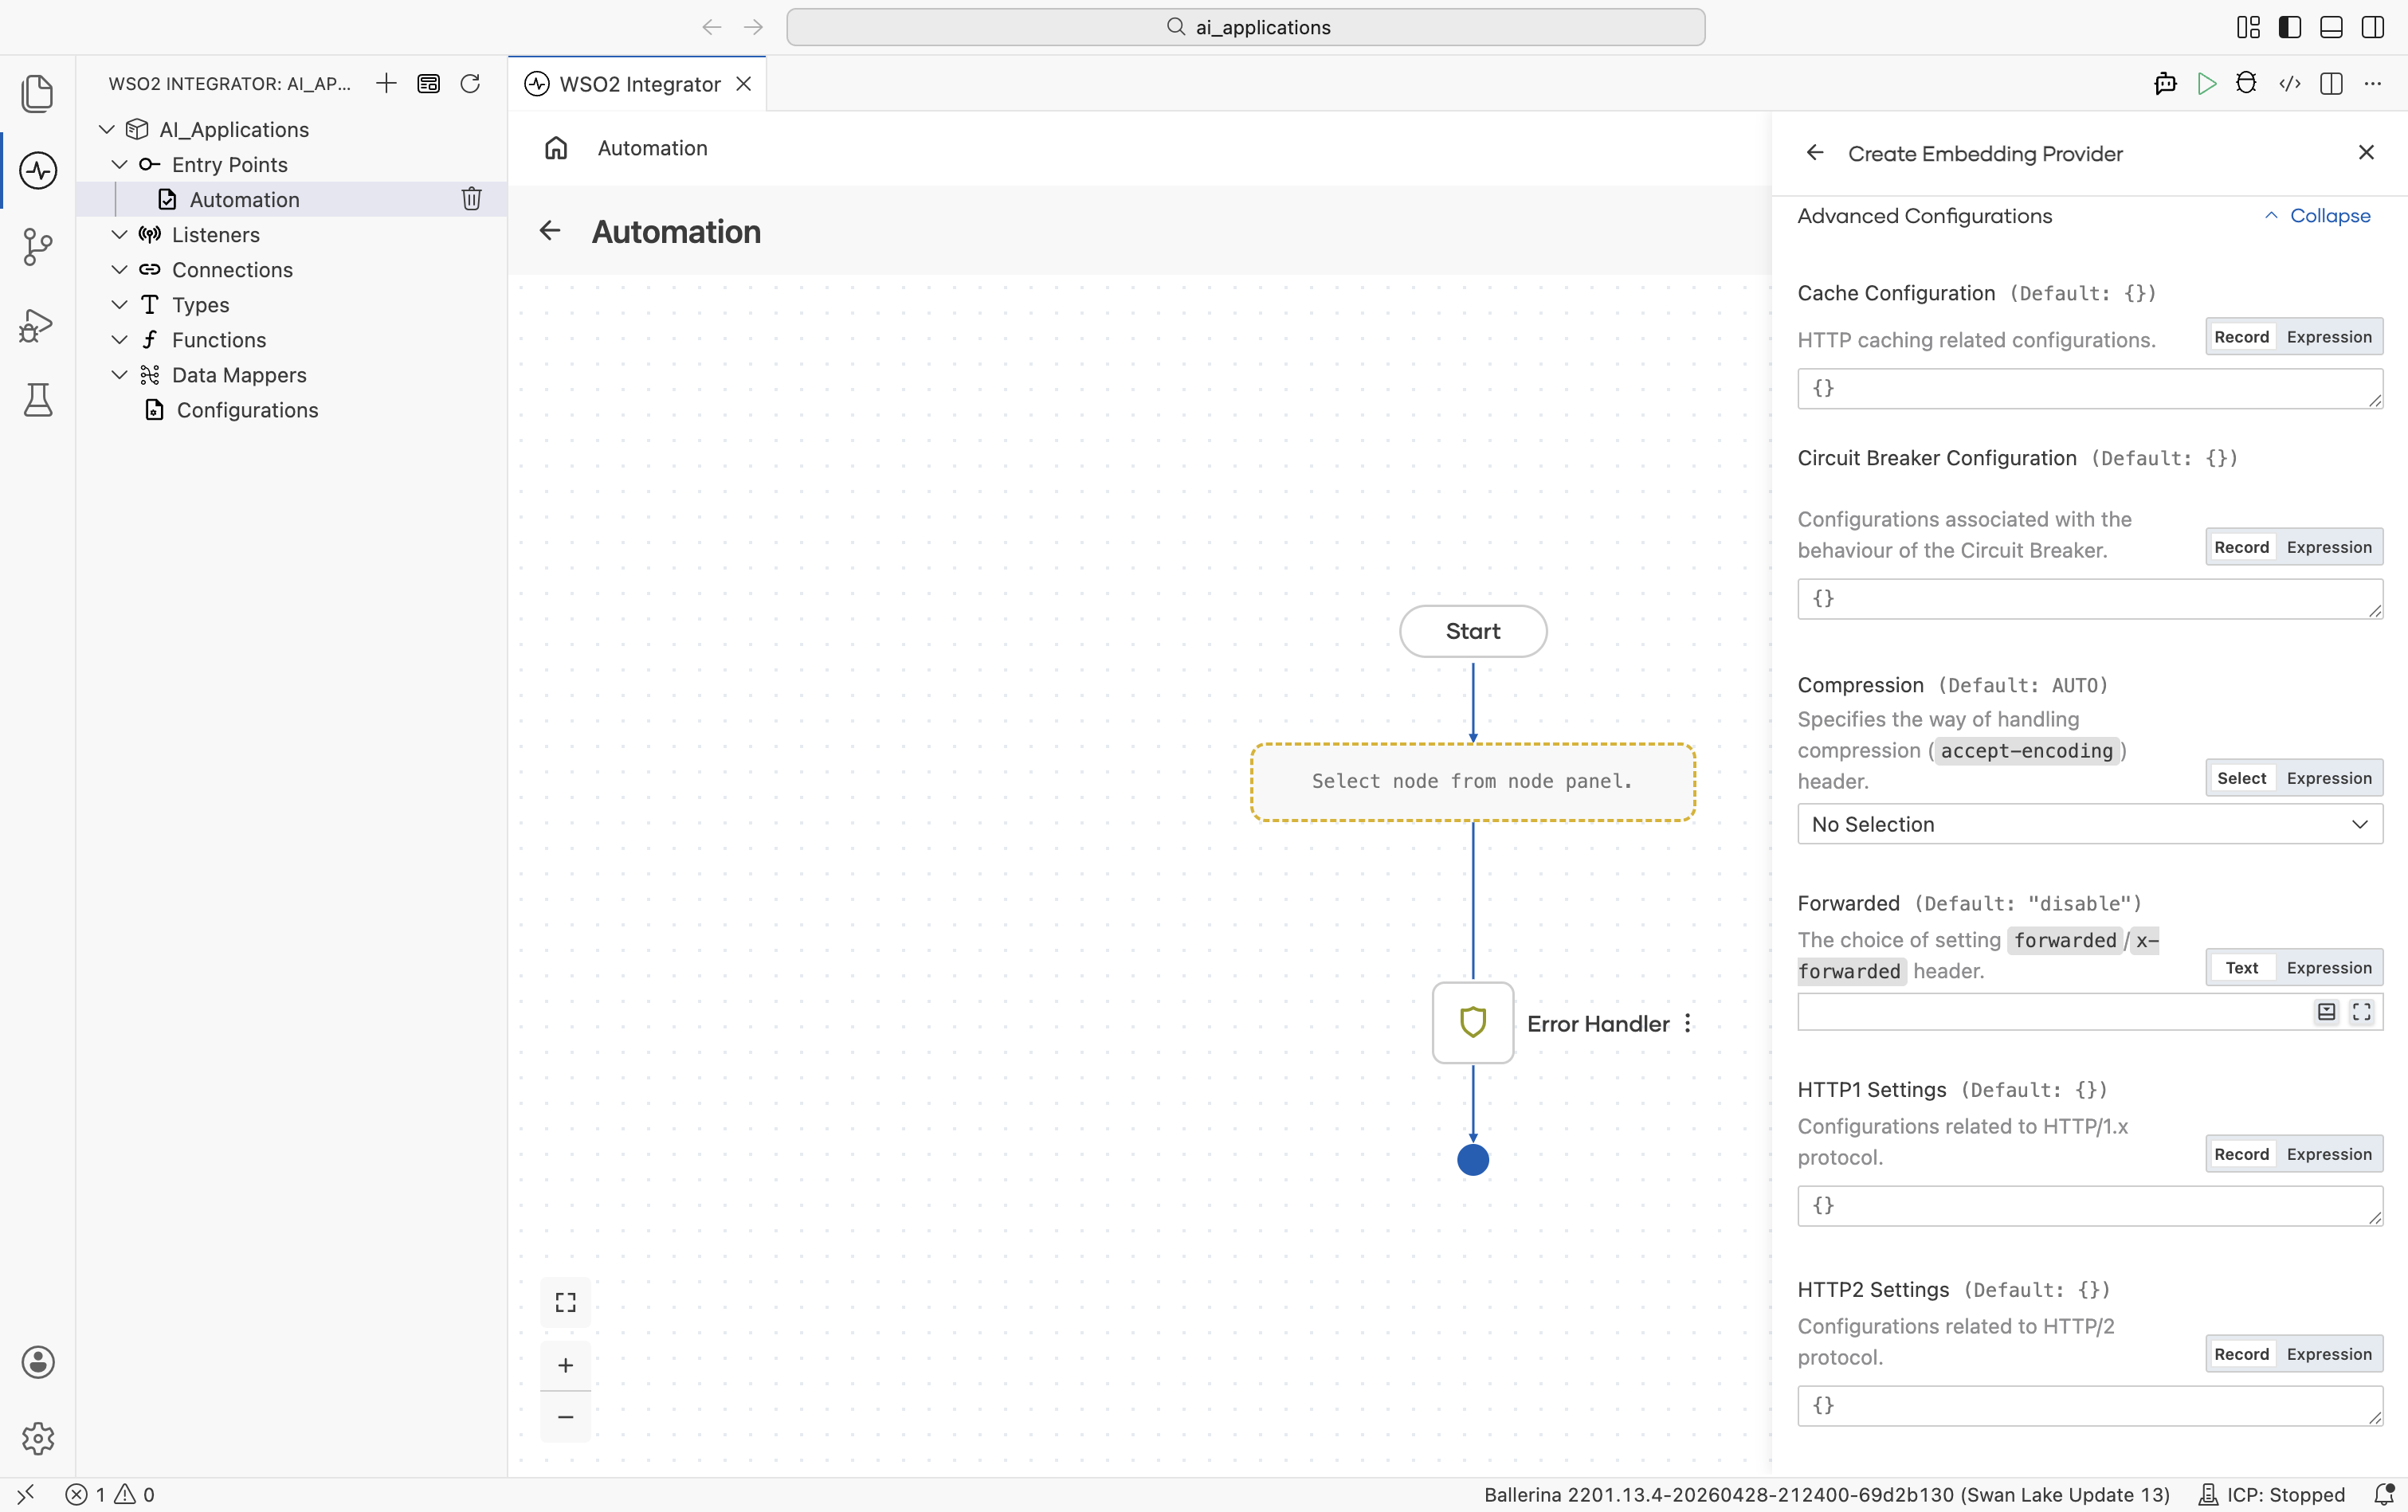Open notifications bell in status bar

tap(2384, 1494)
